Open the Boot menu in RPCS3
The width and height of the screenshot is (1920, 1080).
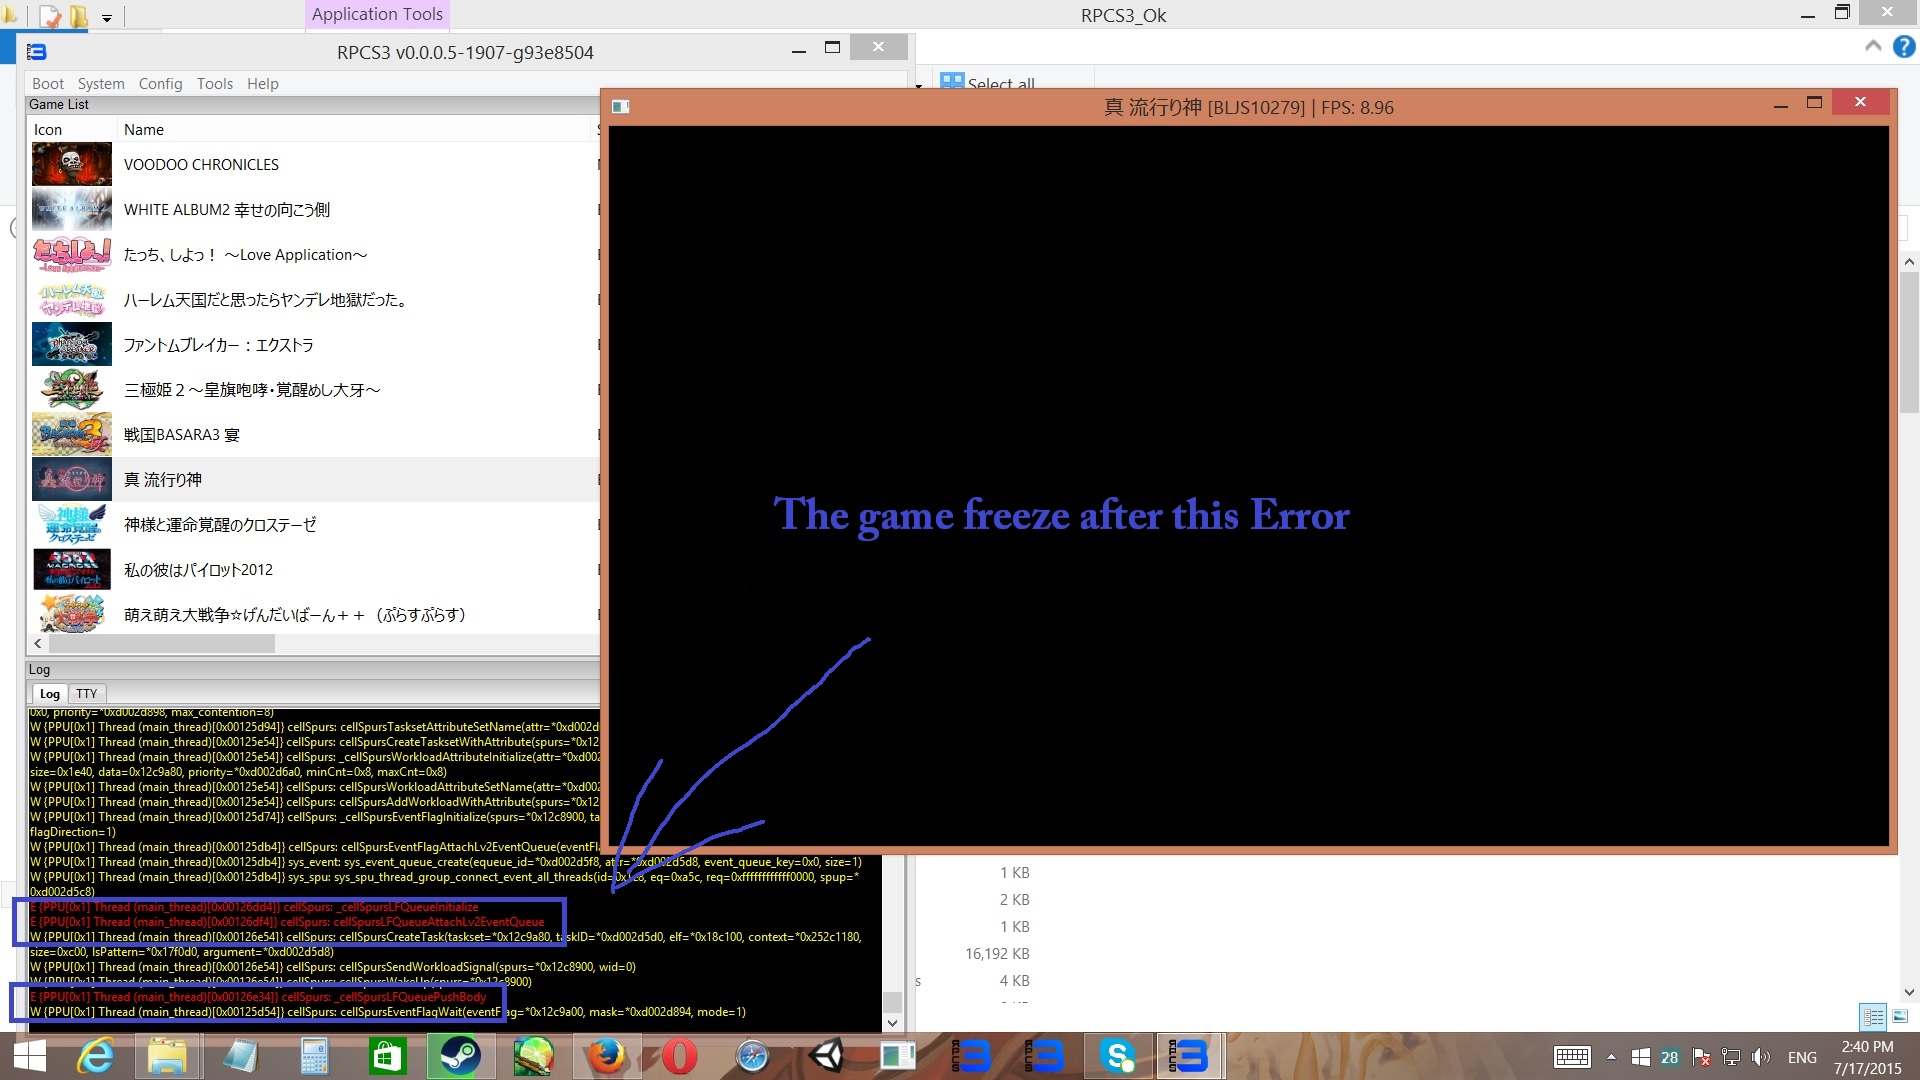[x=47, y=84]
